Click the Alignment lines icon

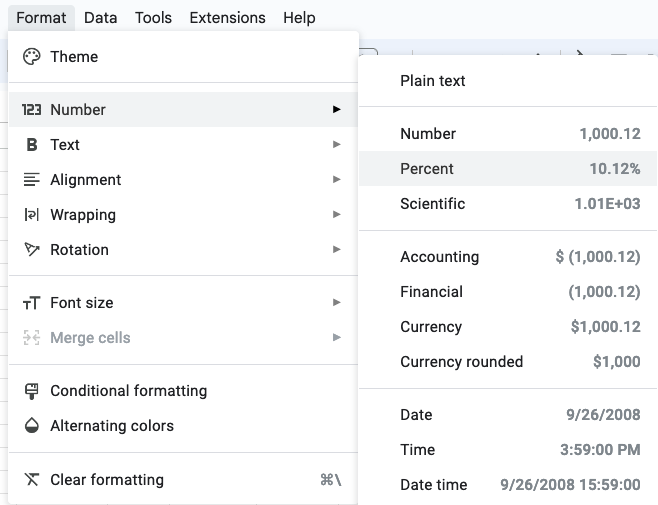(31, 180)
